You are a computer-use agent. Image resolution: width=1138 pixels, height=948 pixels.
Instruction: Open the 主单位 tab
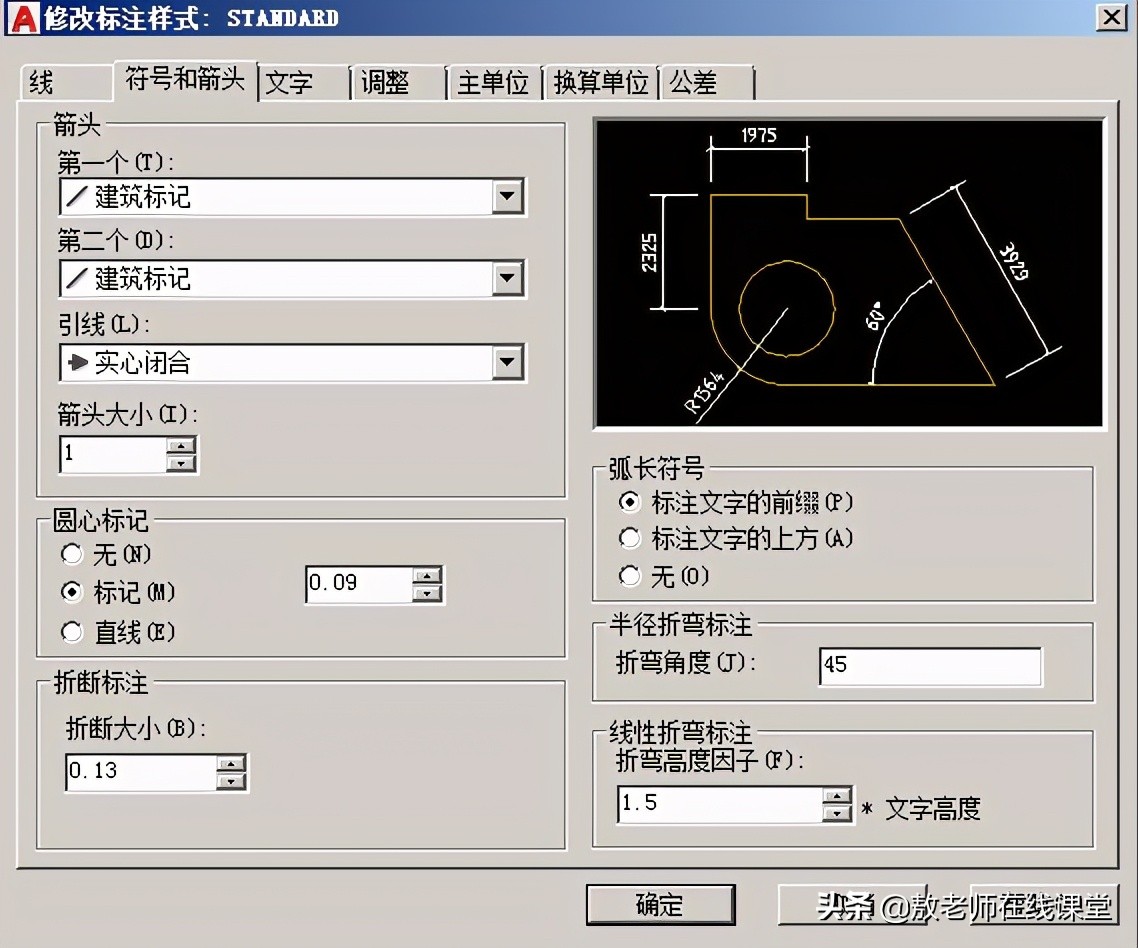tap(491, 83)
